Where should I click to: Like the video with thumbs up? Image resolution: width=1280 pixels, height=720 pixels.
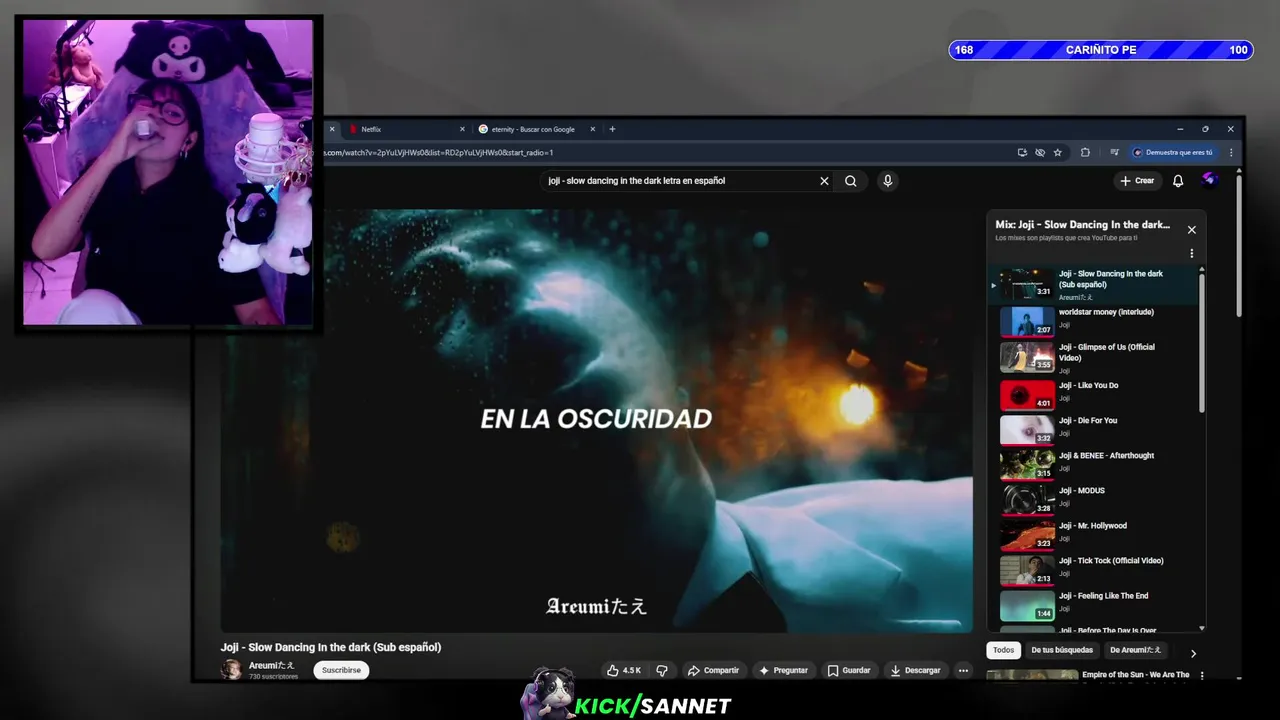(624, 670)
